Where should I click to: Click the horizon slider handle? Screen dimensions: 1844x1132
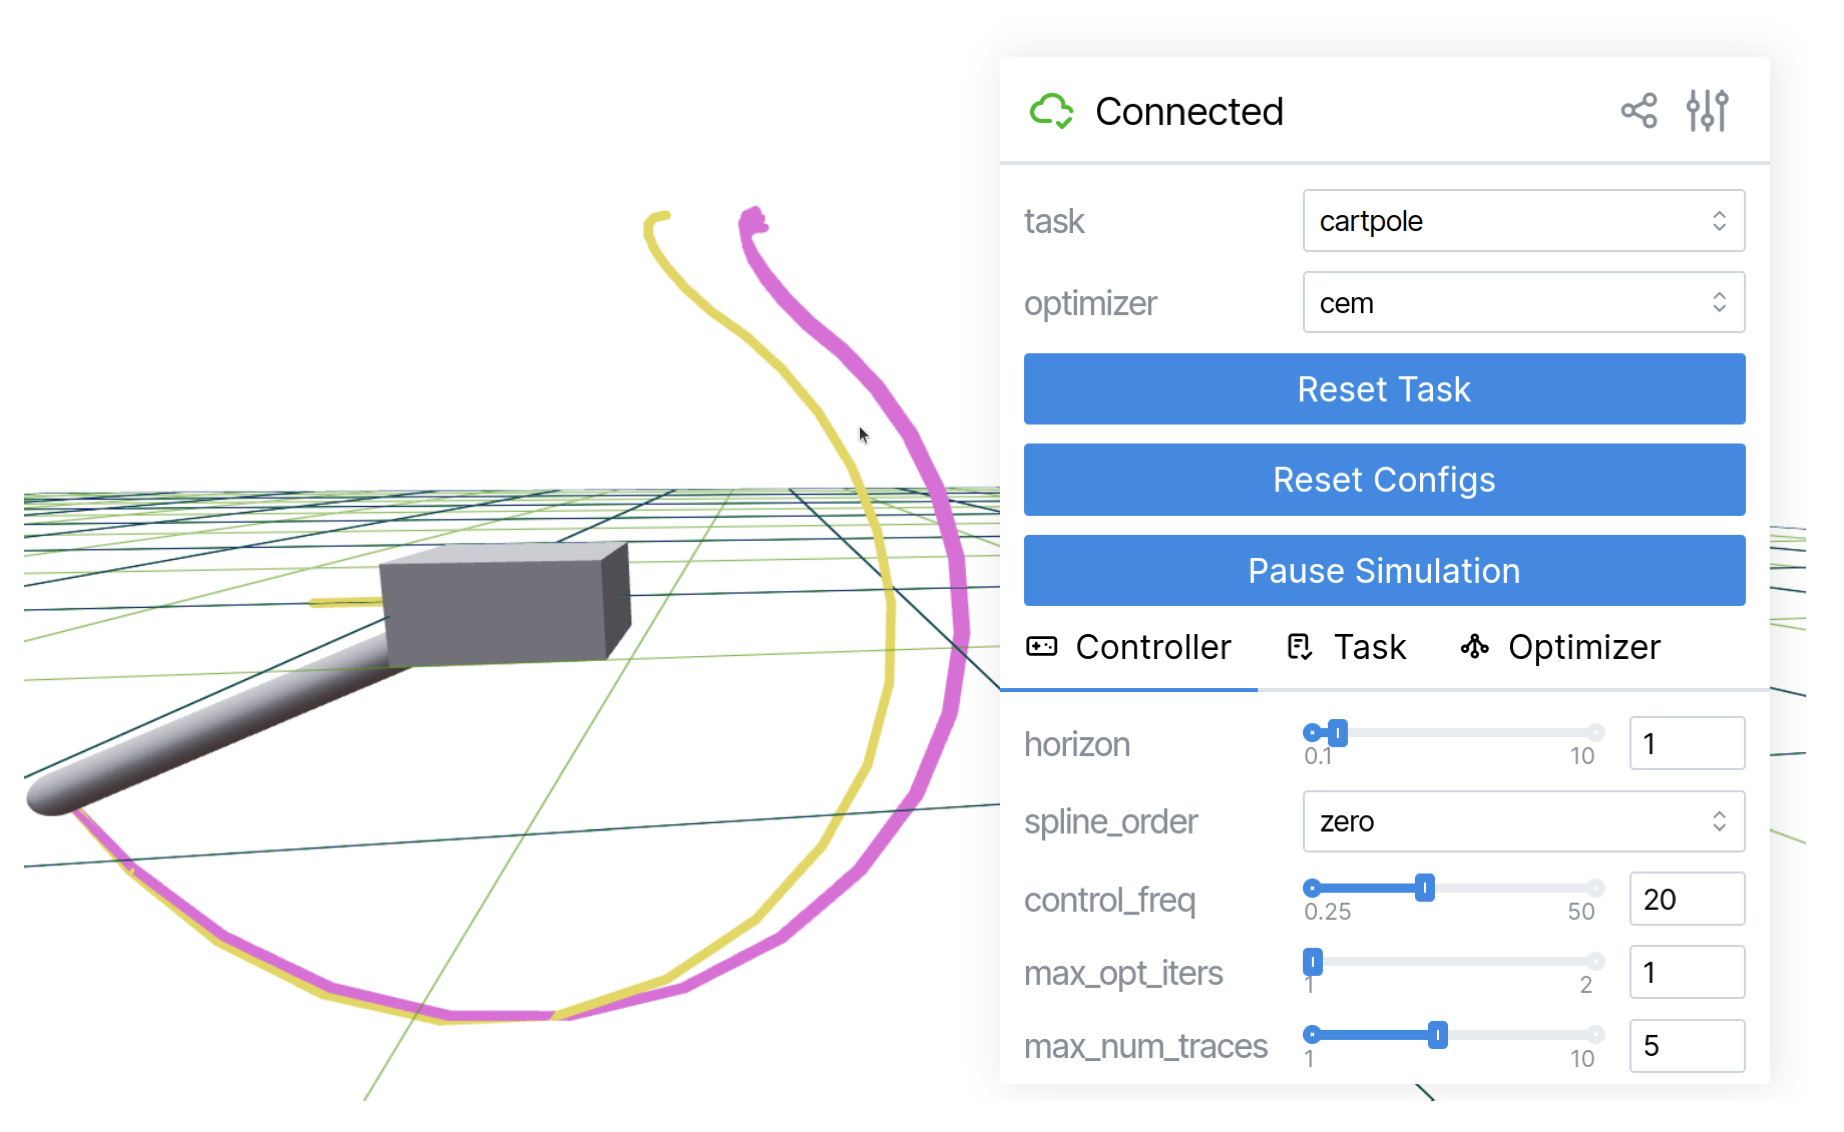1337,733
